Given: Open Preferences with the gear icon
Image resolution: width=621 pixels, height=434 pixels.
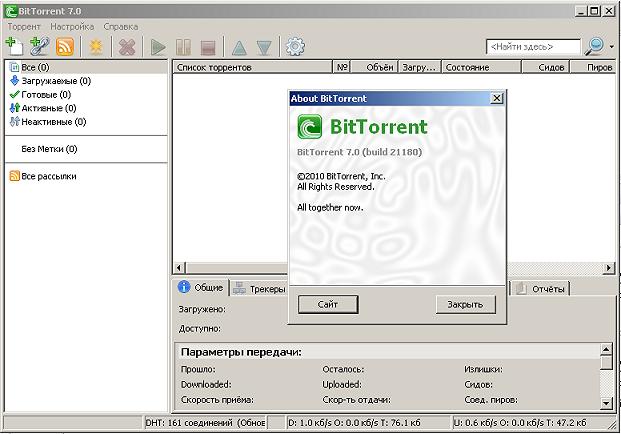Looking at the screenshot, I should click(295, 46).
